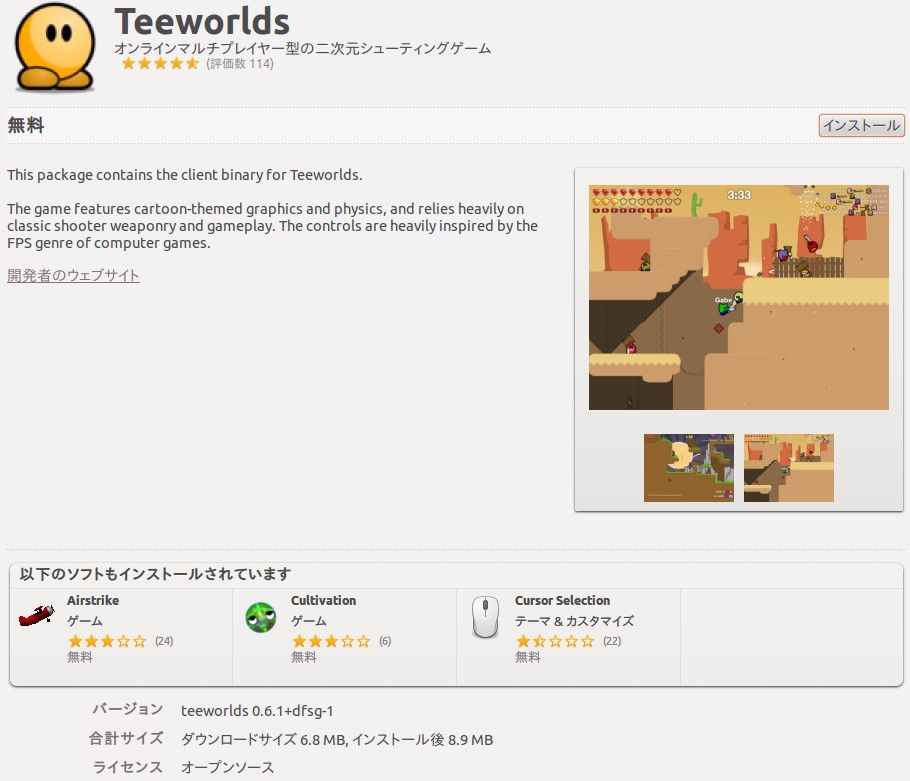Click the (評価数 114) review count

(240, 64)
